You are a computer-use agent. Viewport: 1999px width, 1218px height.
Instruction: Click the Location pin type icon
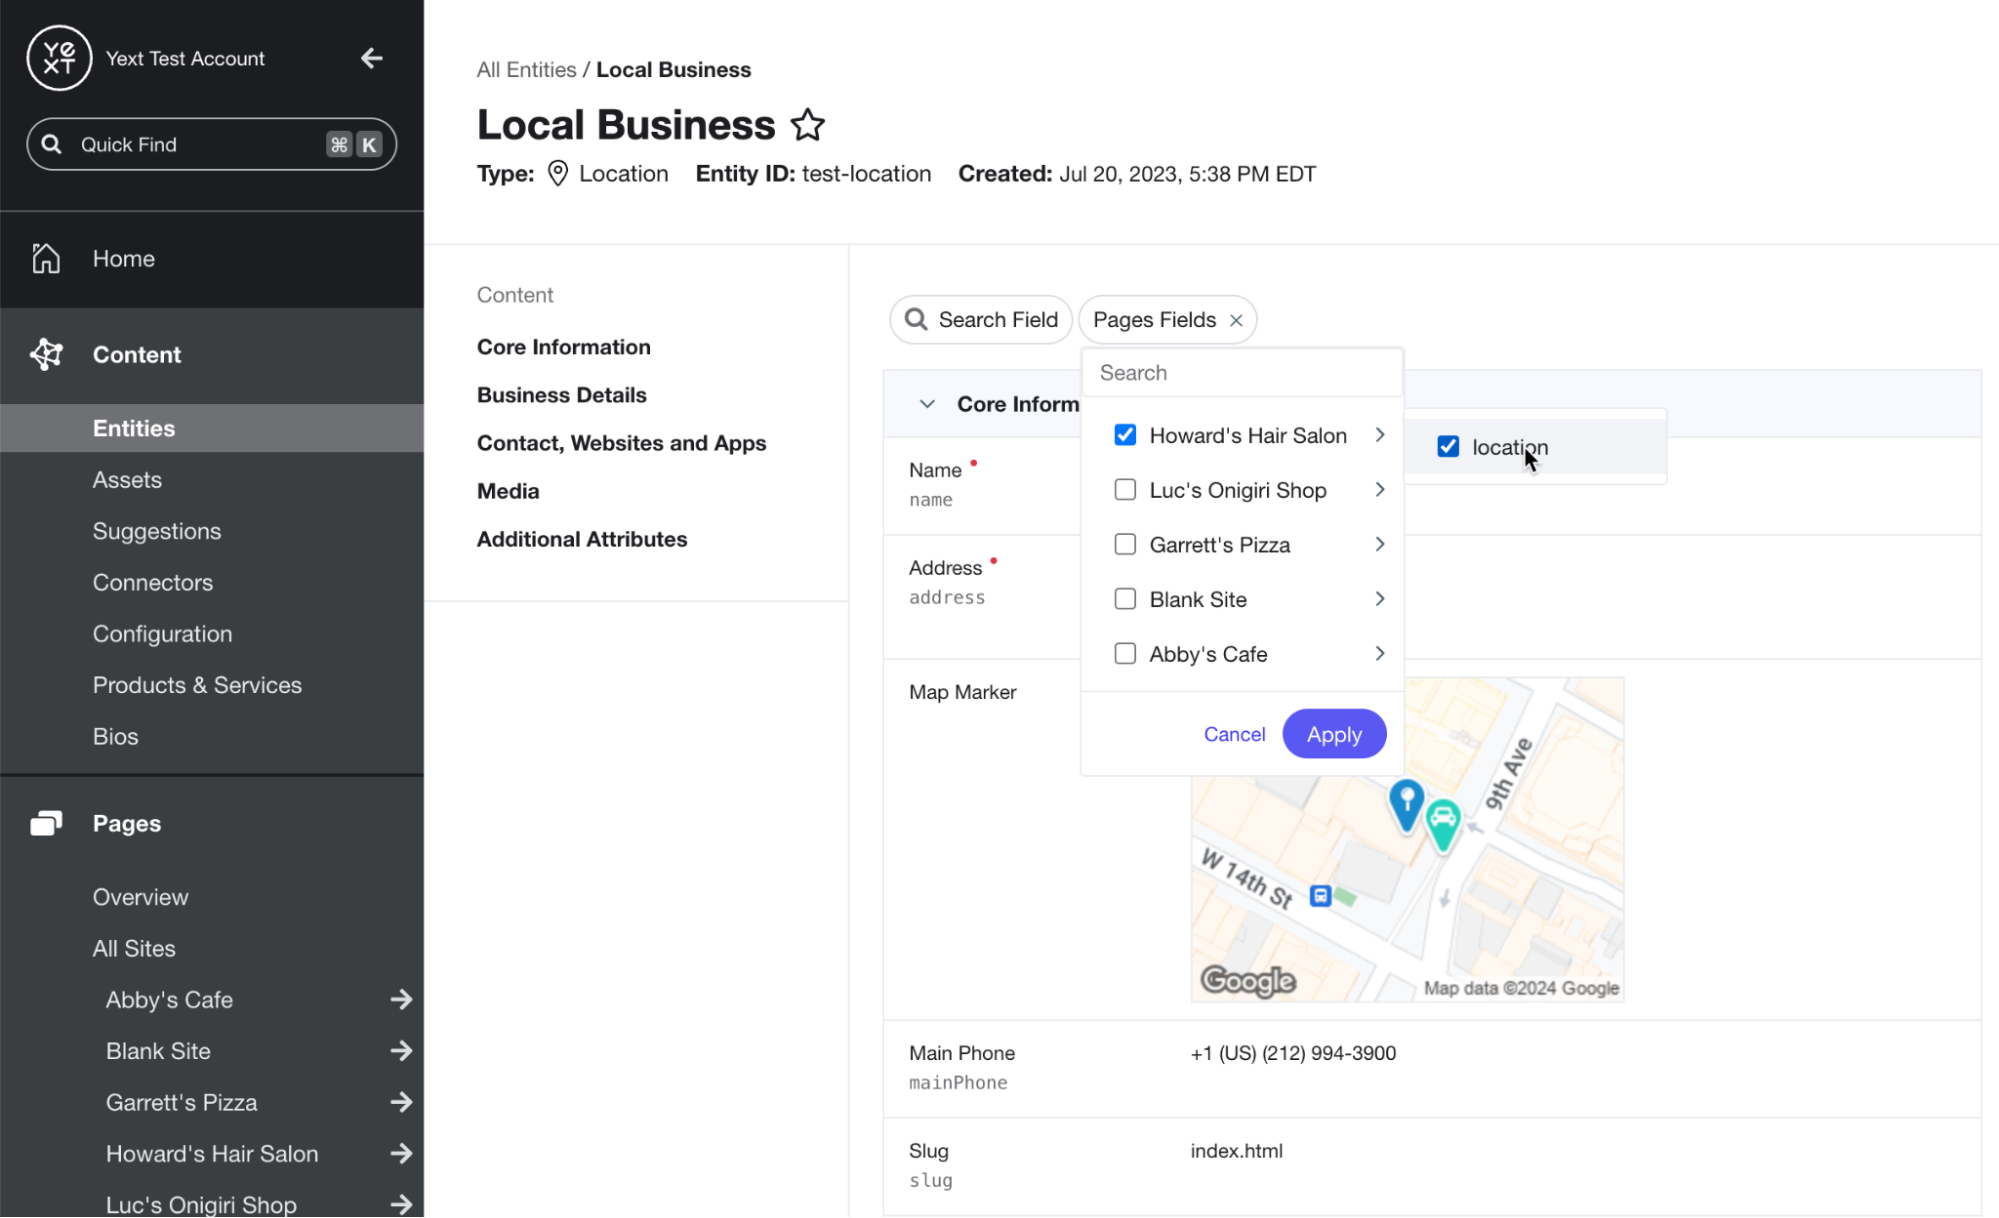(558, 173)
